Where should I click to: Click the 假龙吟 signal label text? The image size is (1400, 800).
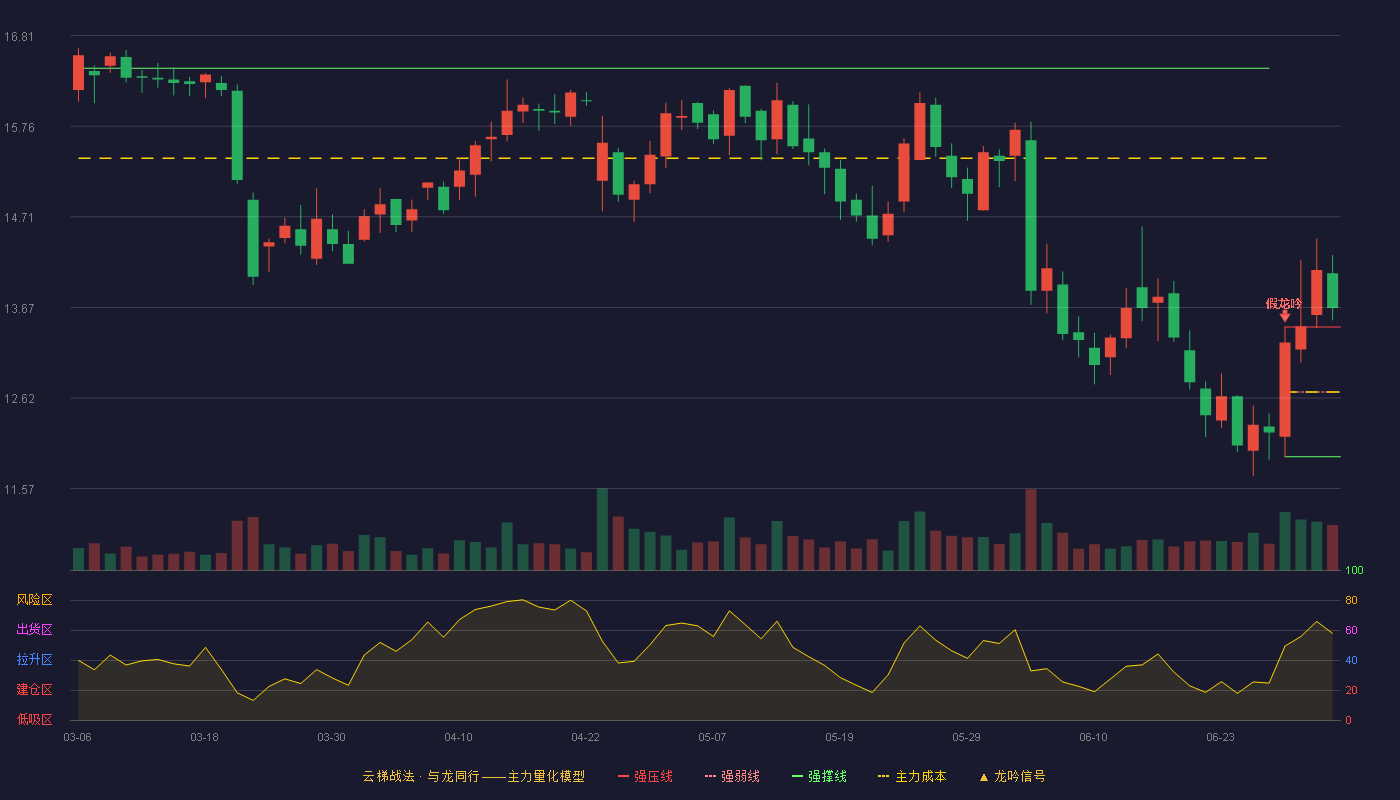tap(1284, 303)
